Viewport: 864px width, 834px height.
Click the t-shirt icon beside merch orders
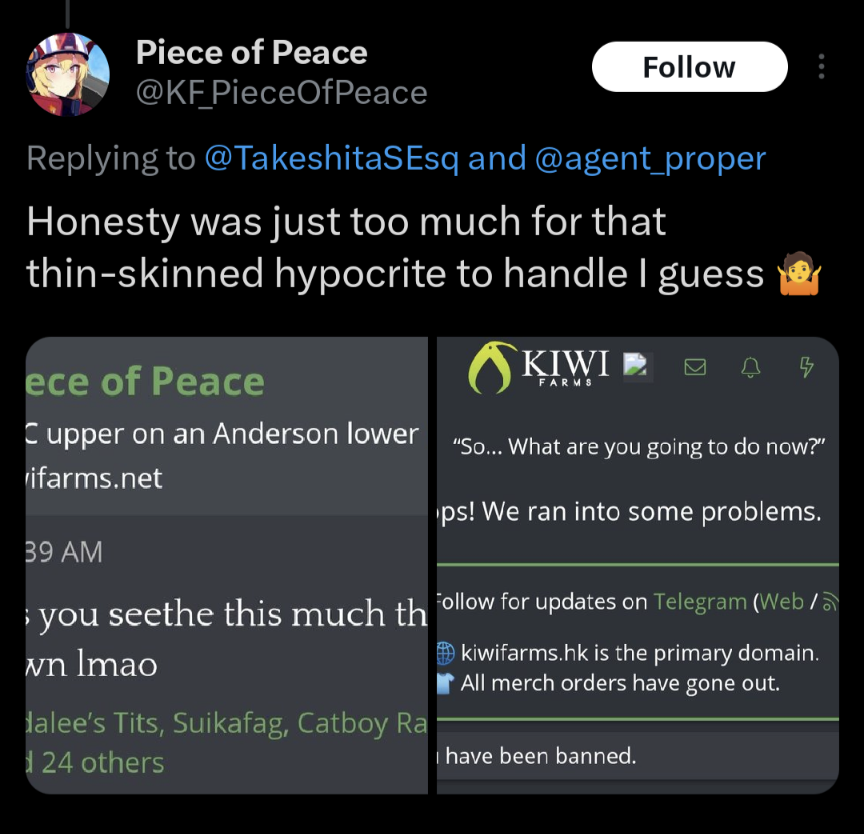click(x=446, y=684)
